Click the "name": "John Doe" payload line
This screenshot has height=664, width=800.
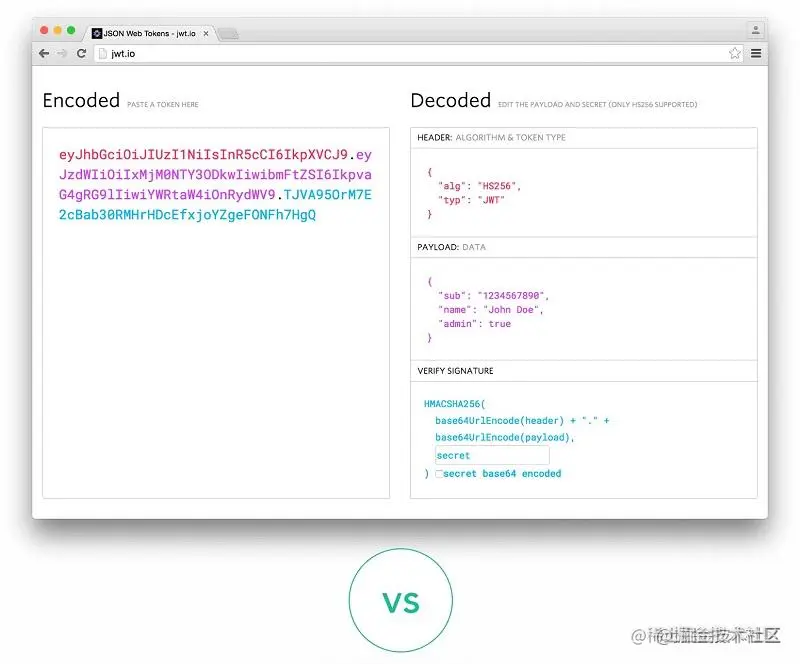coord(490,310)
